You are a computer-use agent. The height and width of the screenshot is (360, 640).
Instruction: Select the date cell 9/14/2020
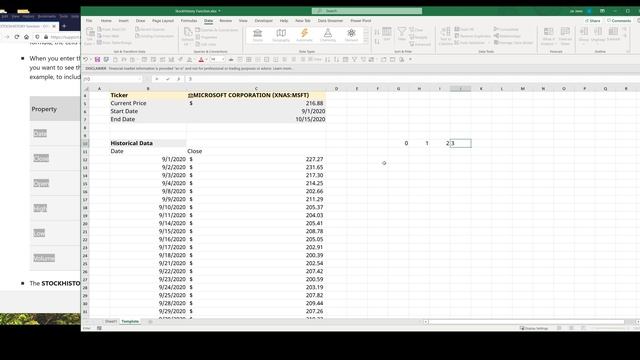(x=148, y=223)
